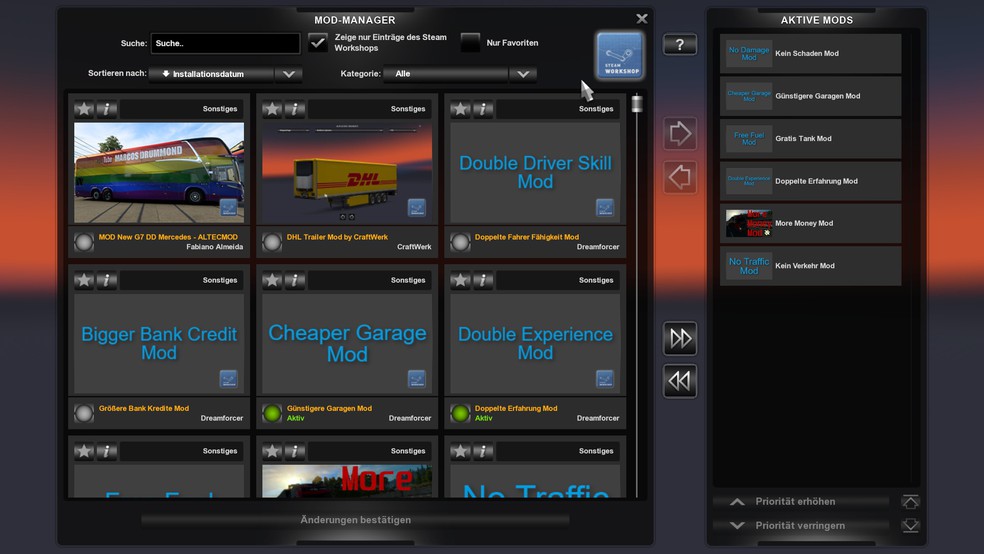984x554 pixels.
Task: Select the Cheaper Garage Mod thumbnail
Action: point(347,344)
